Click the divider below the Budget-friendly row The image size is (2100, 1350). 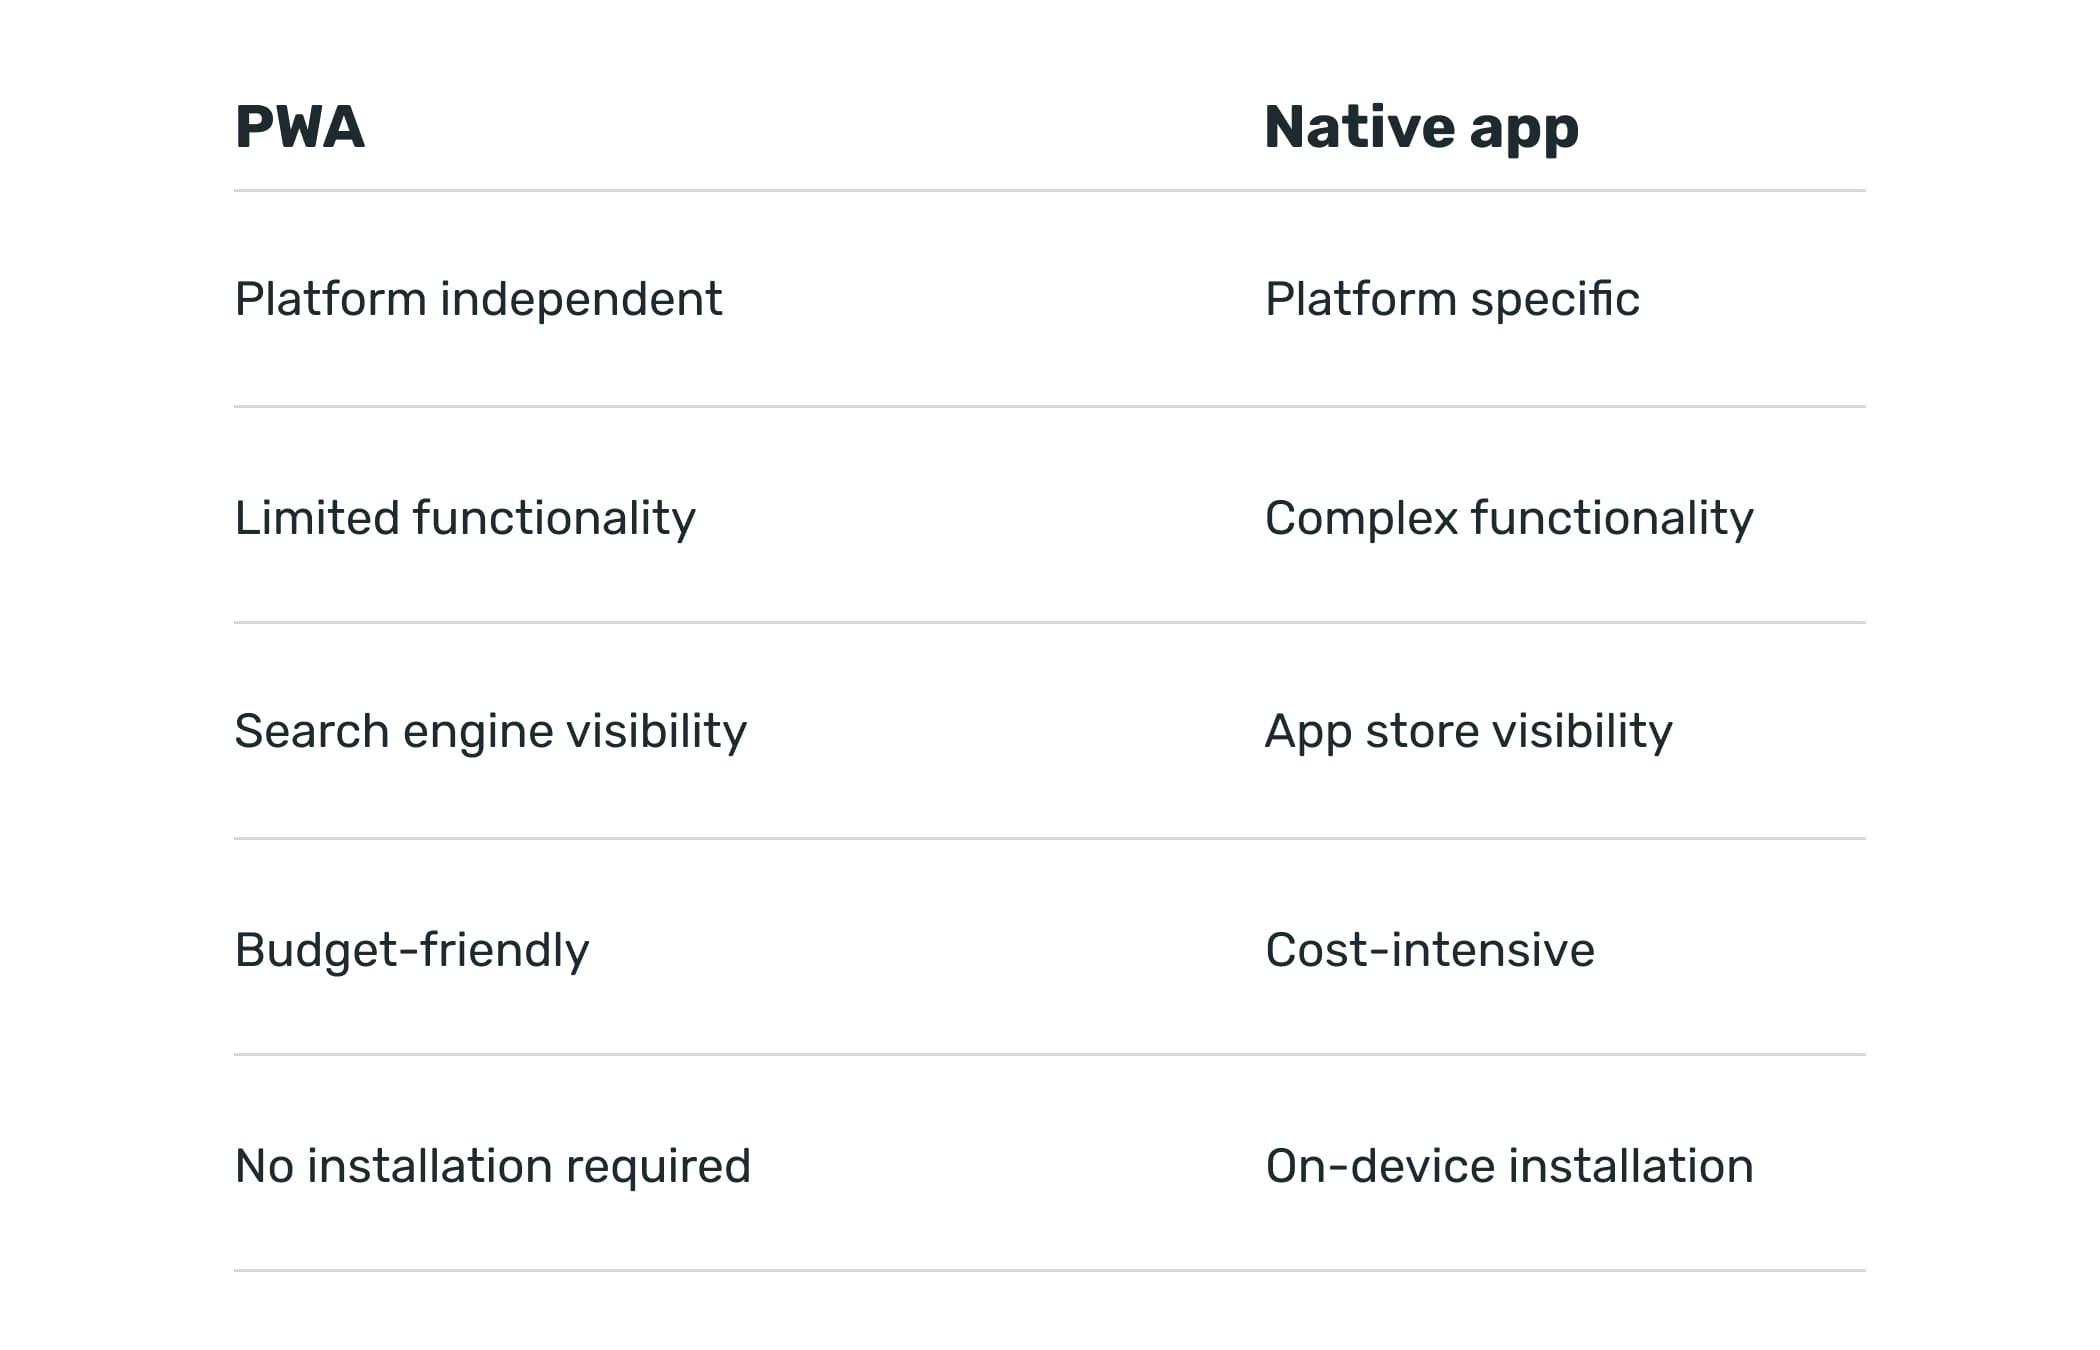click(x=1050, y=1054)
